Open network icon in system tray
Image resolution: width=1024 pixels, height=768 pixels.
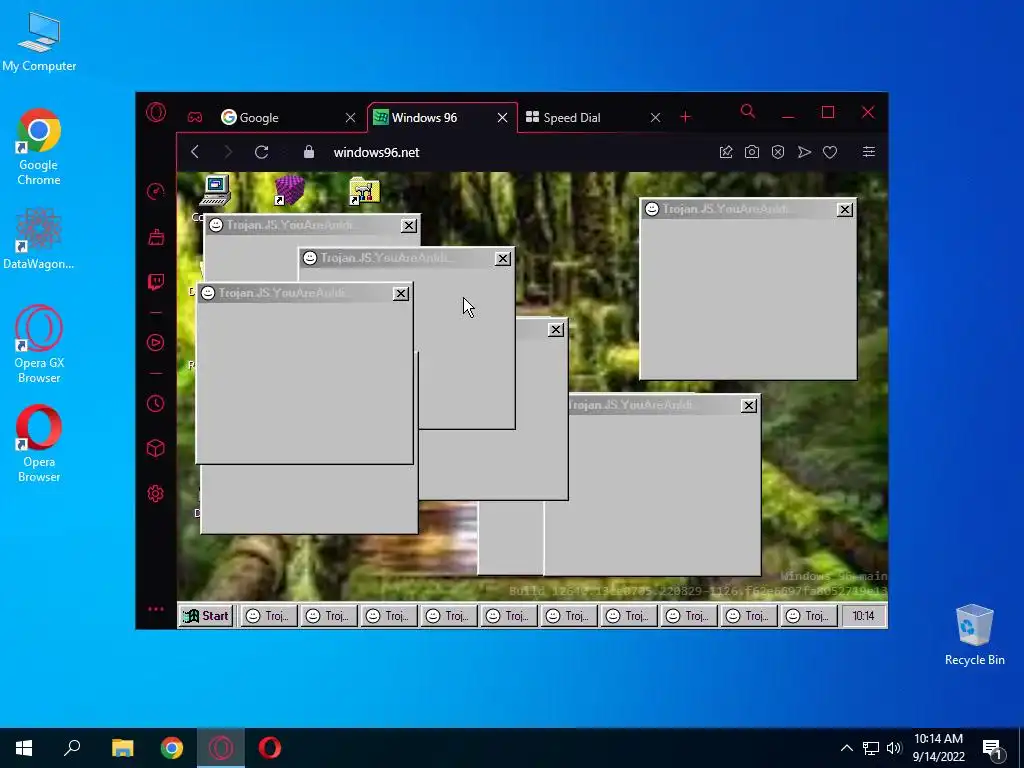point(871,748)
